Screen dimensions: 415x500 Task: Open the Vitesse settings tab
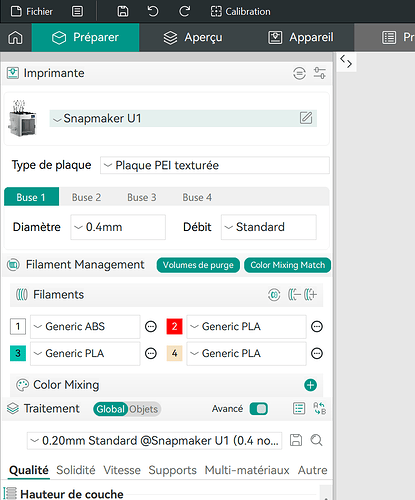(x=122, y=470)
